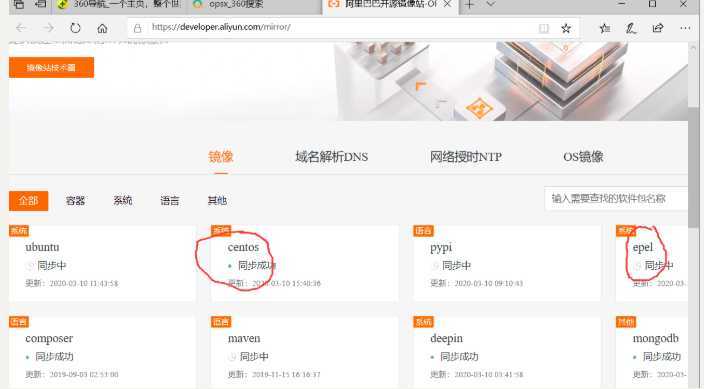Click ubuntu 同步中 status text

click(52, 265)
